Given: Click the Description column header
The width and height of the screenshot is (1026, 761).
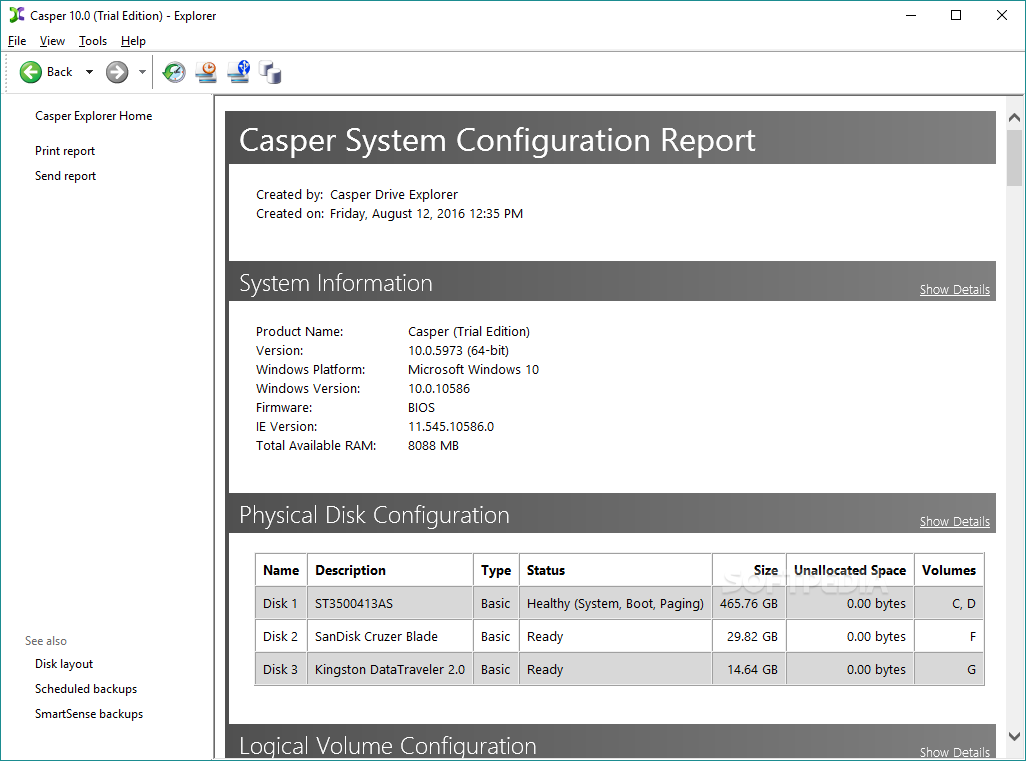Looking at the screenshot, I should tap(390, 570).
